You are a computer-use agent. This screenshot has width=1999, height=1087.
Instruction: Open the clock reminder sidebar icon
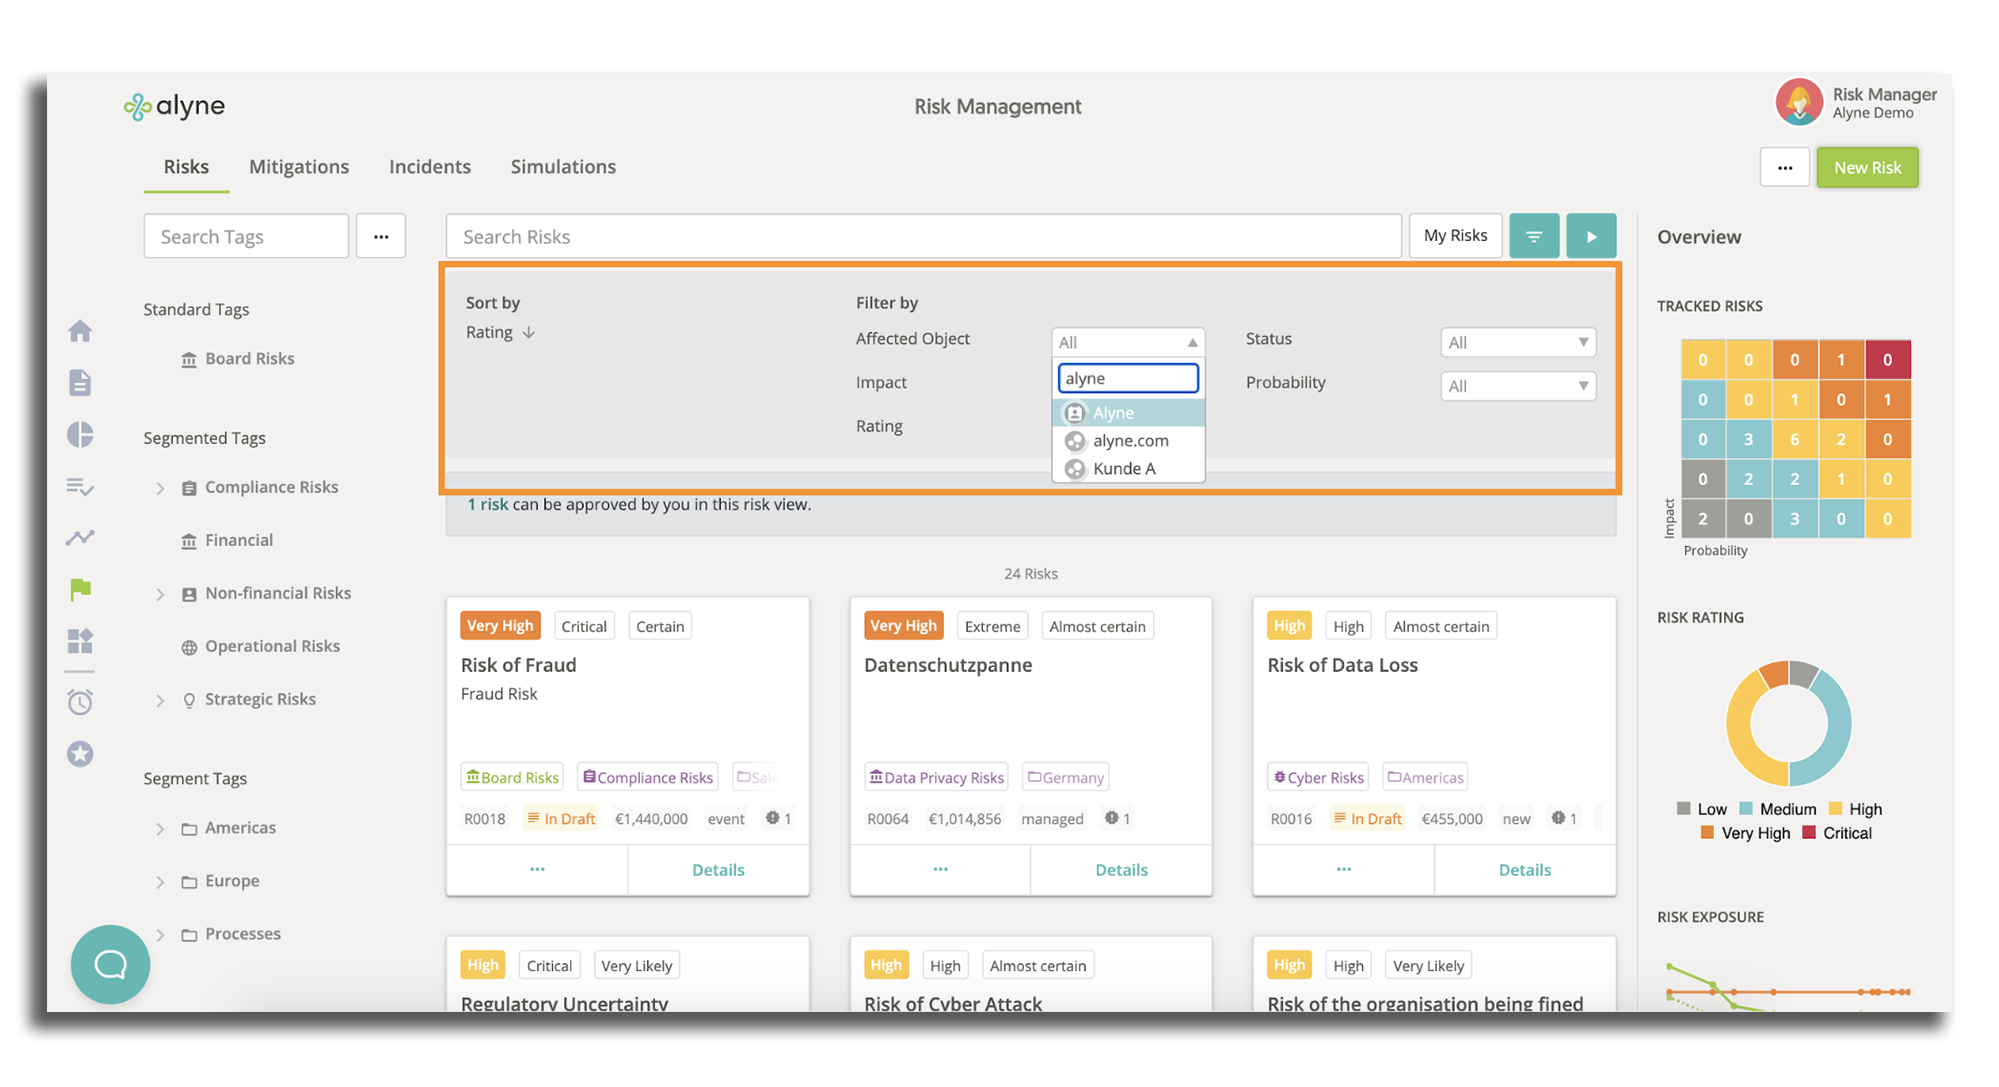click(x=80, y=702)
